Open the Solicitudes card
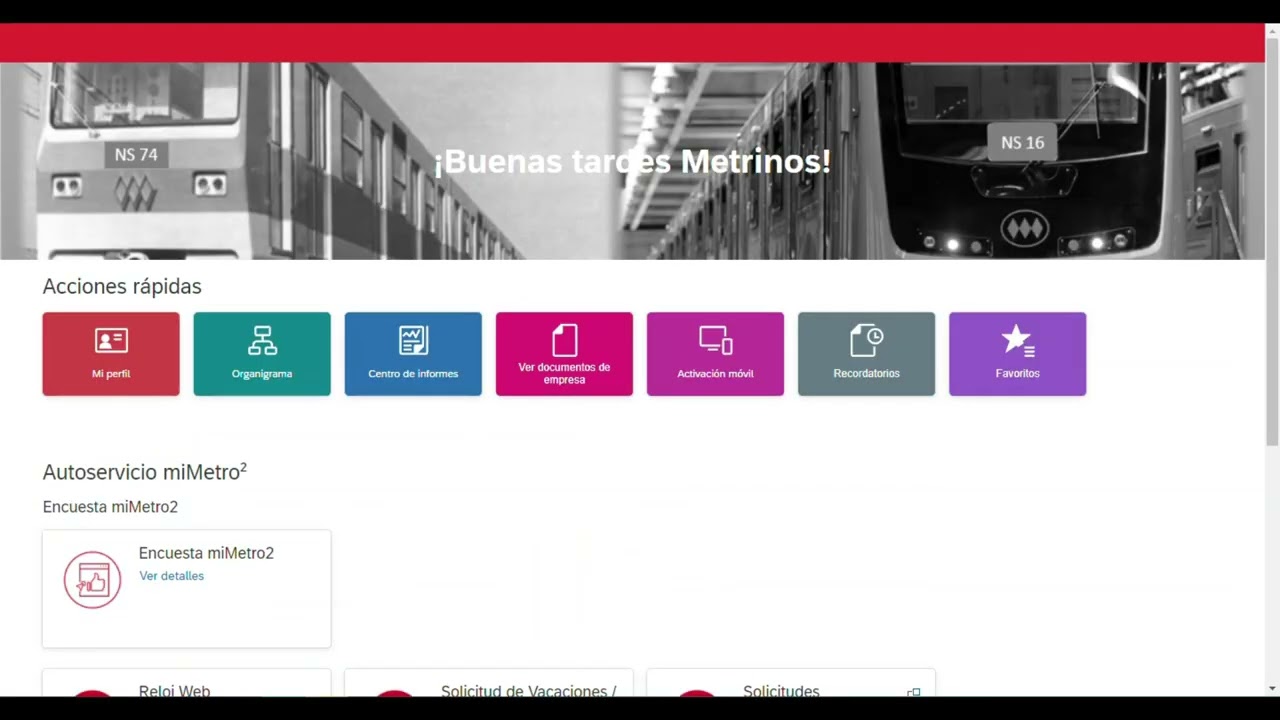 (791, 683)
